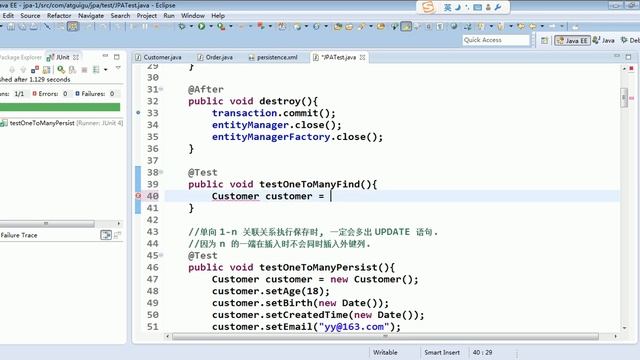Image resolution: width=640 pixels, height=360 pixels.
Task: Click the JUnit Test Run History icon
Action: (96, 69)
